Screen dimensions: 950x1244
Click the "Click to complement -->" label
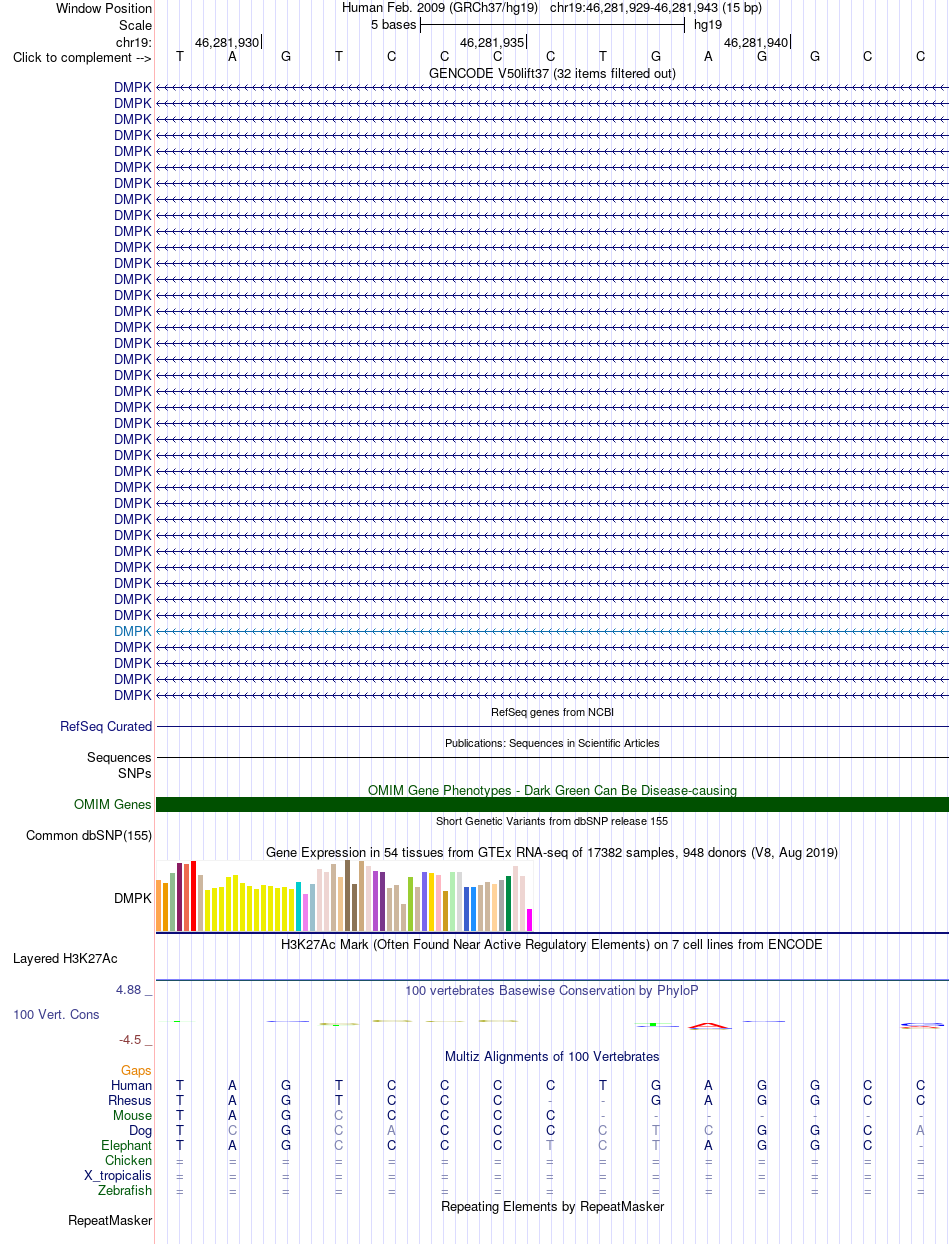(x=82, y=57)
